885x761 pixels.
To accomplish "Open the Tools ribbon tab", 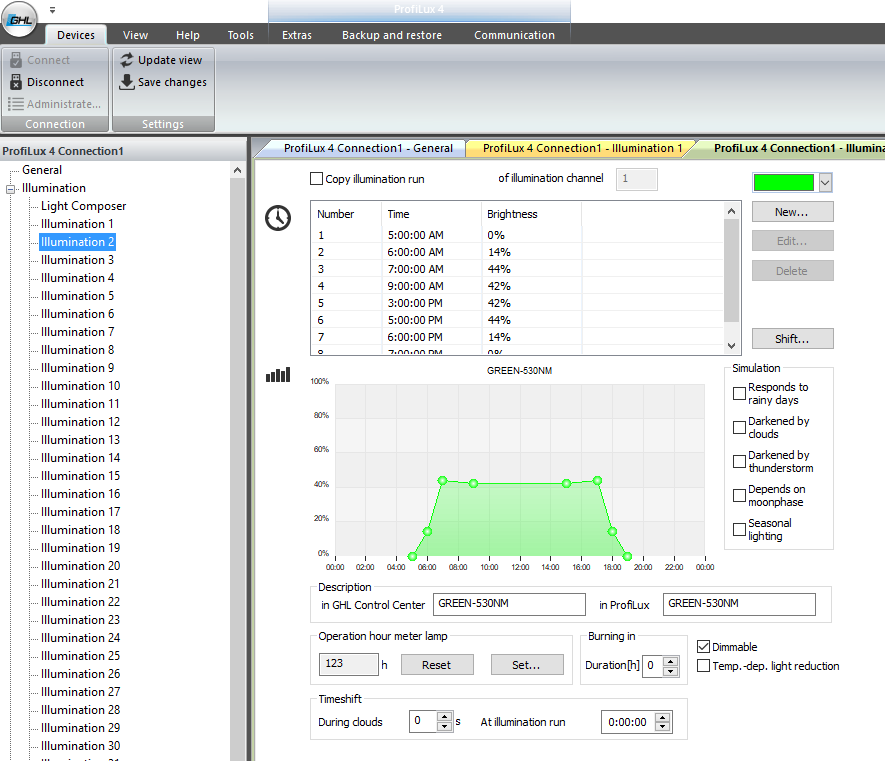I will click(x=240, y=35).
